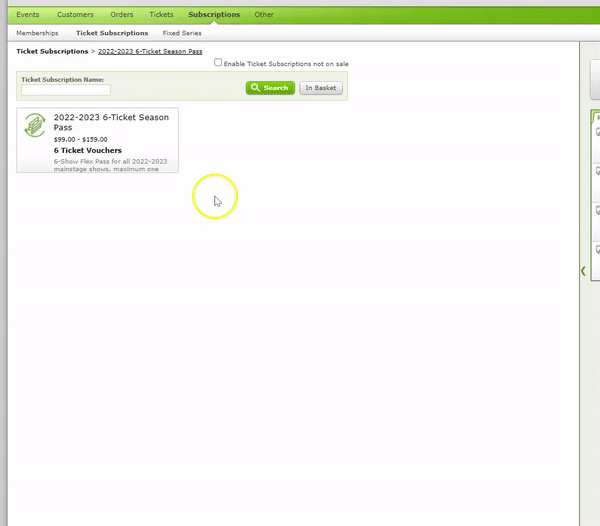Switch to Fixed Series sub-tab
600x526 pixels.
point(182,33)
